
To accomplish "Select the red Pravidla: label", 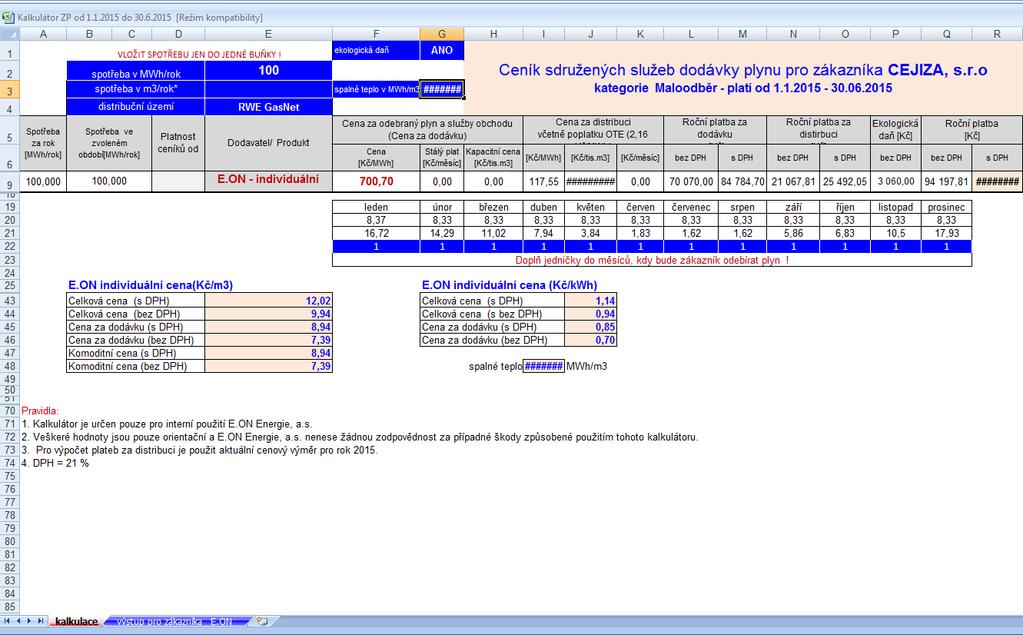I will click(40, 411).
